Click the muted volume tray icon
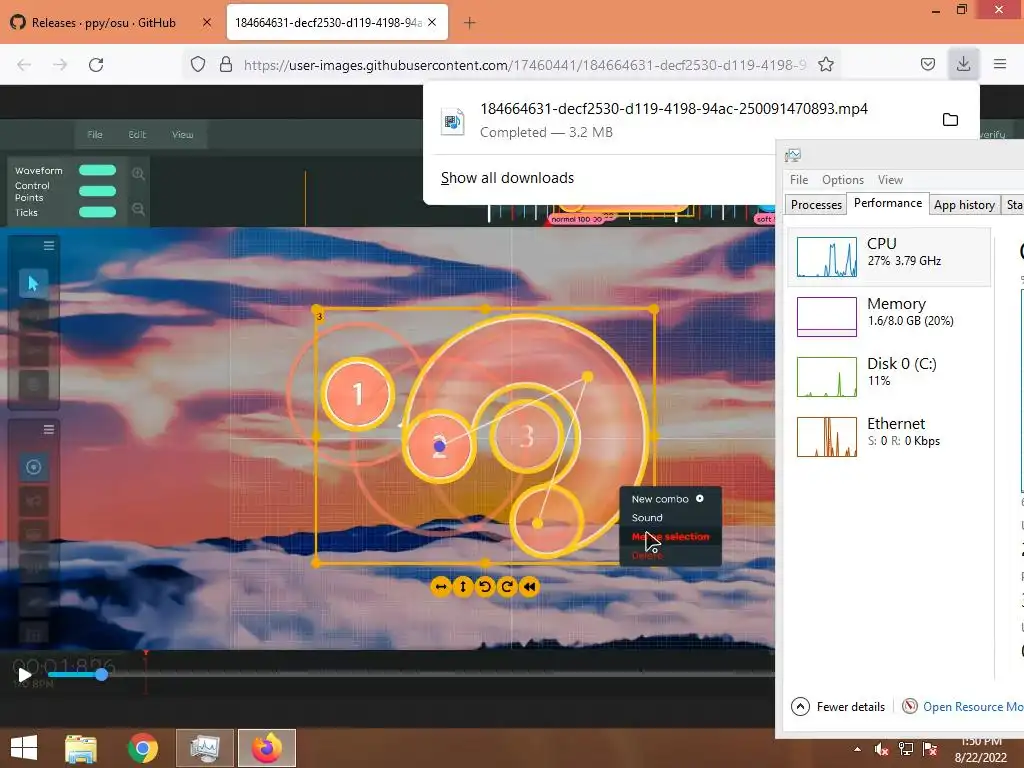This screenshot has width=1024, height=768. [881, 749]
